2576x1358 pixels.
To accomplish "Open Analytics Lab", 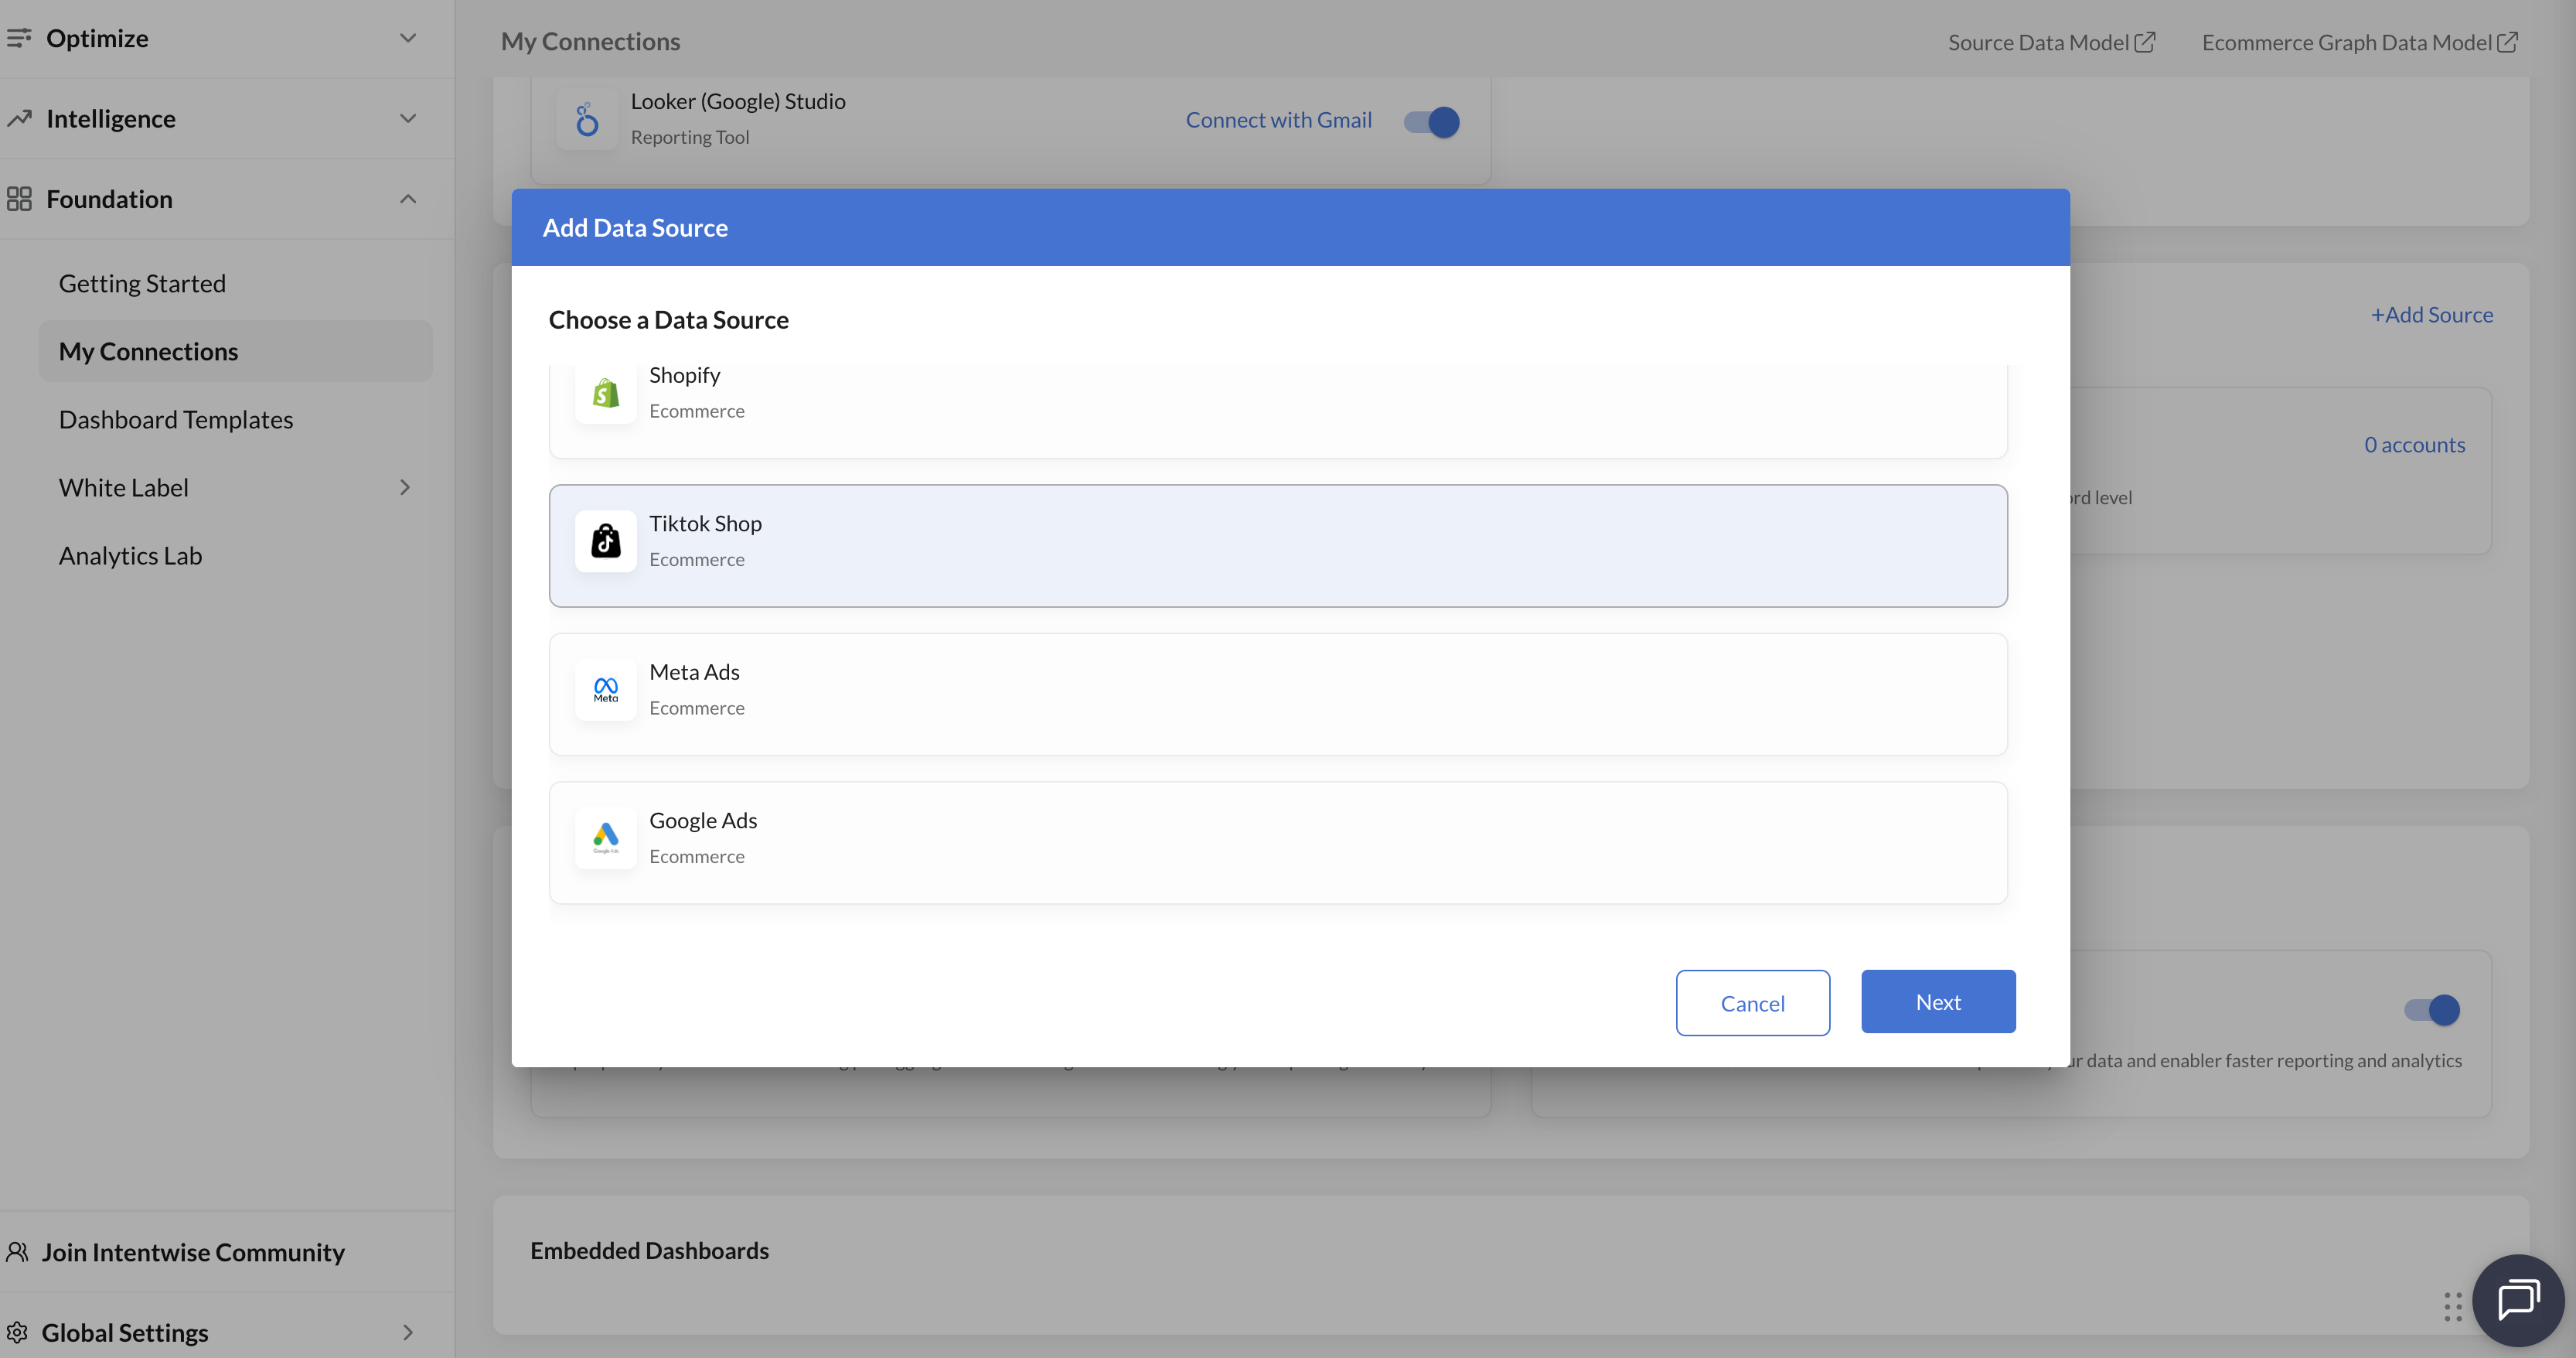I will coord(130,555).
